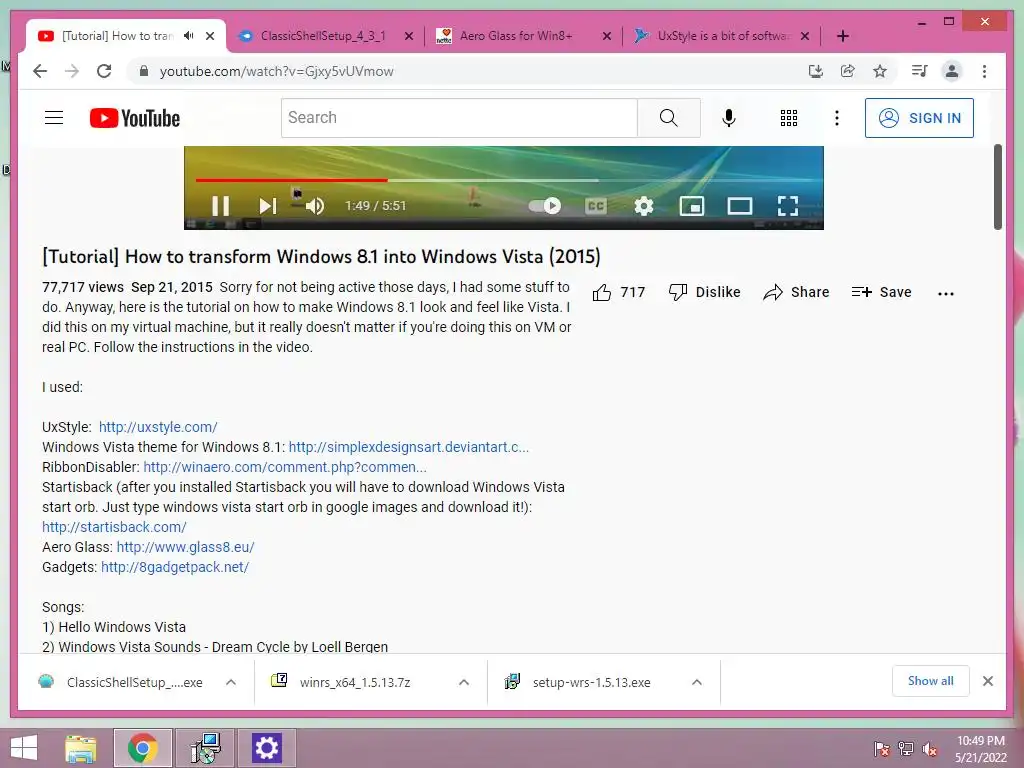Open Action Center flag tray icon

coord(882,749)
